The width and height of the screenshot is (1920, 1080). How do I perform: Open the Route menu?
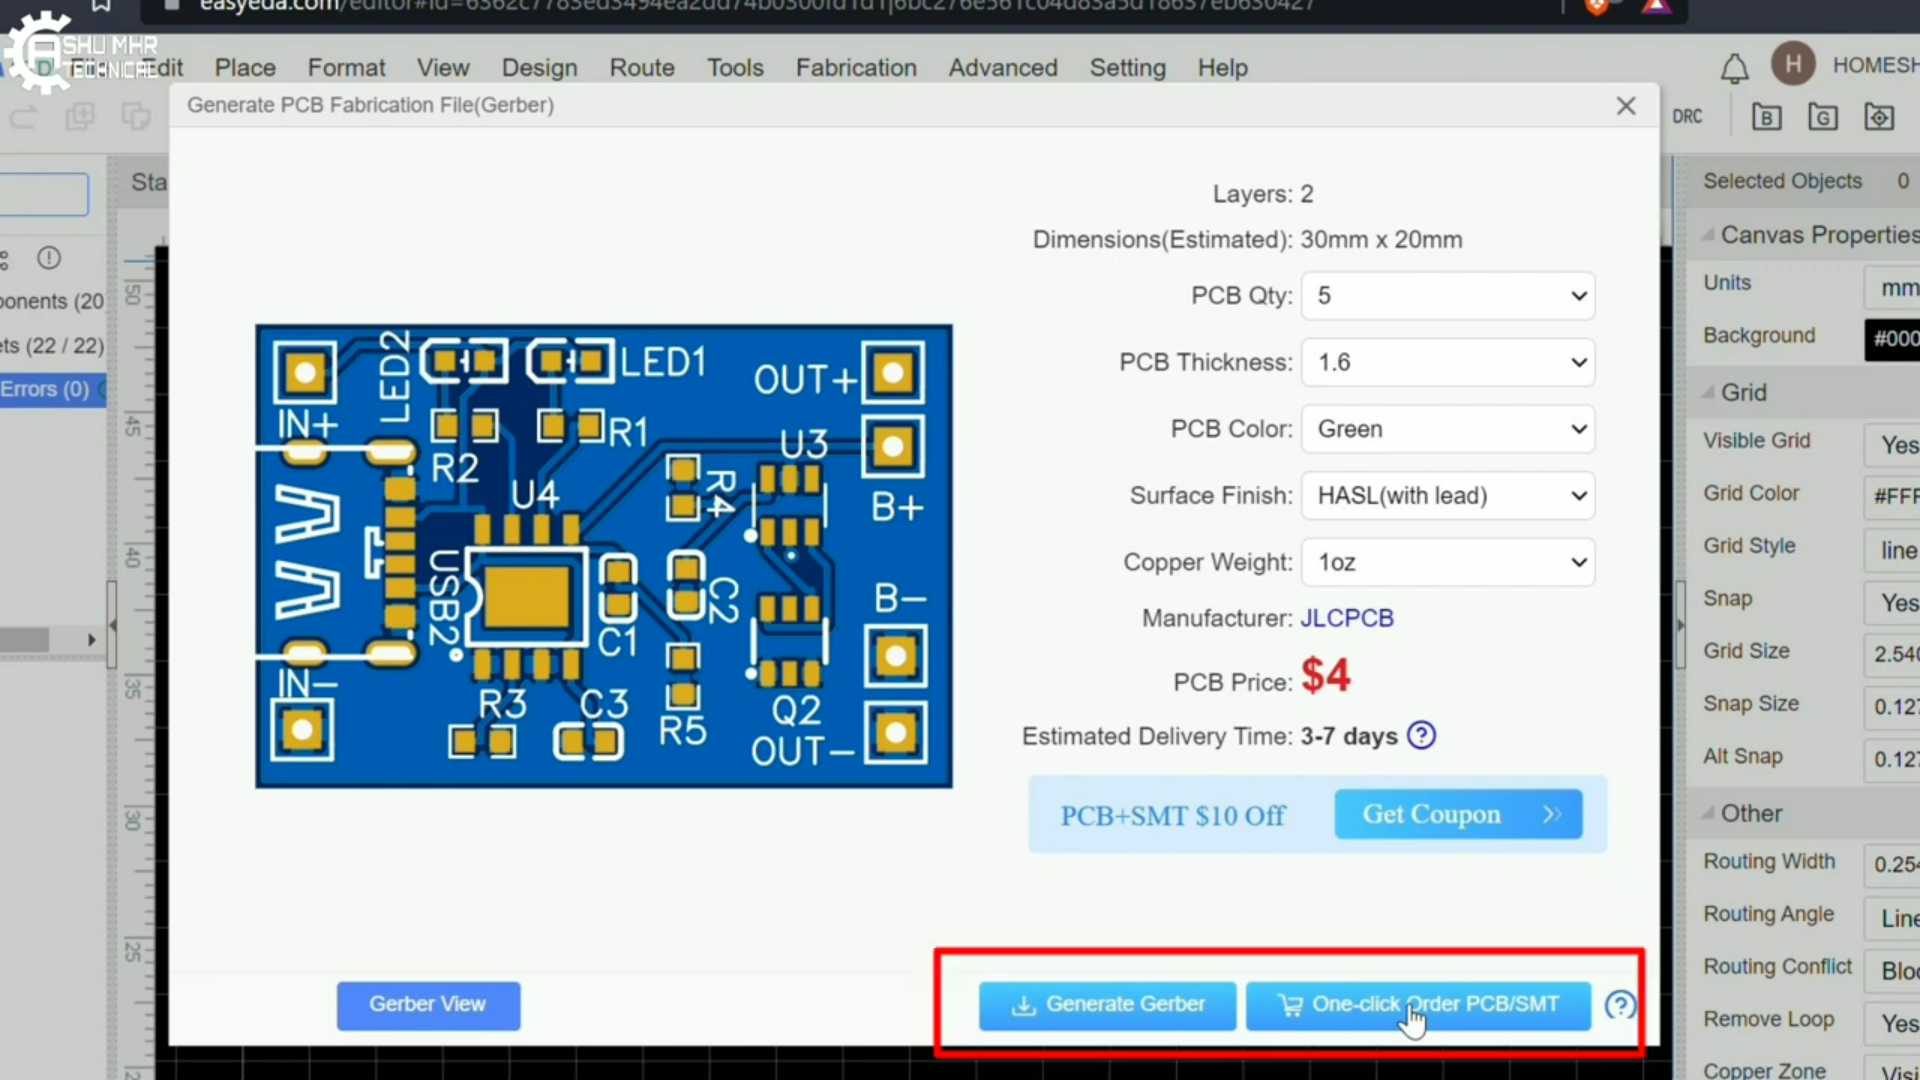642,68
